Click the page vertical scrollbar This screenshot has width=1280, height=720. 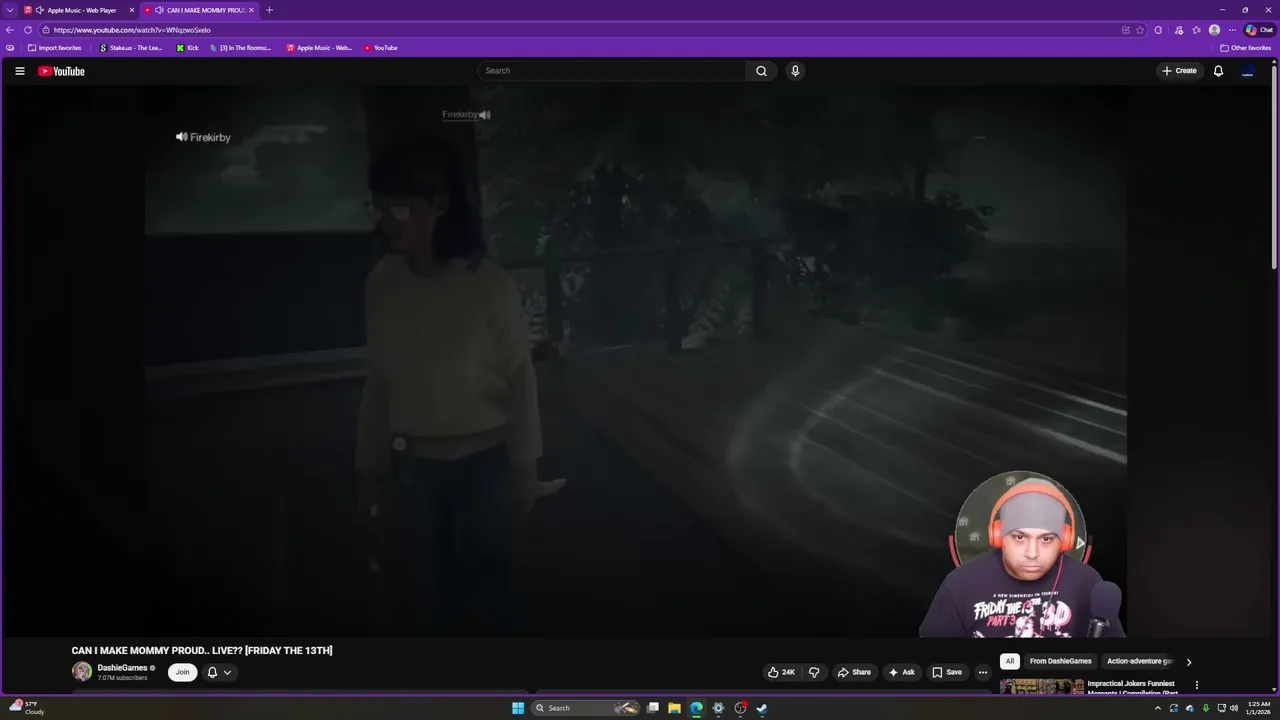1274,170
